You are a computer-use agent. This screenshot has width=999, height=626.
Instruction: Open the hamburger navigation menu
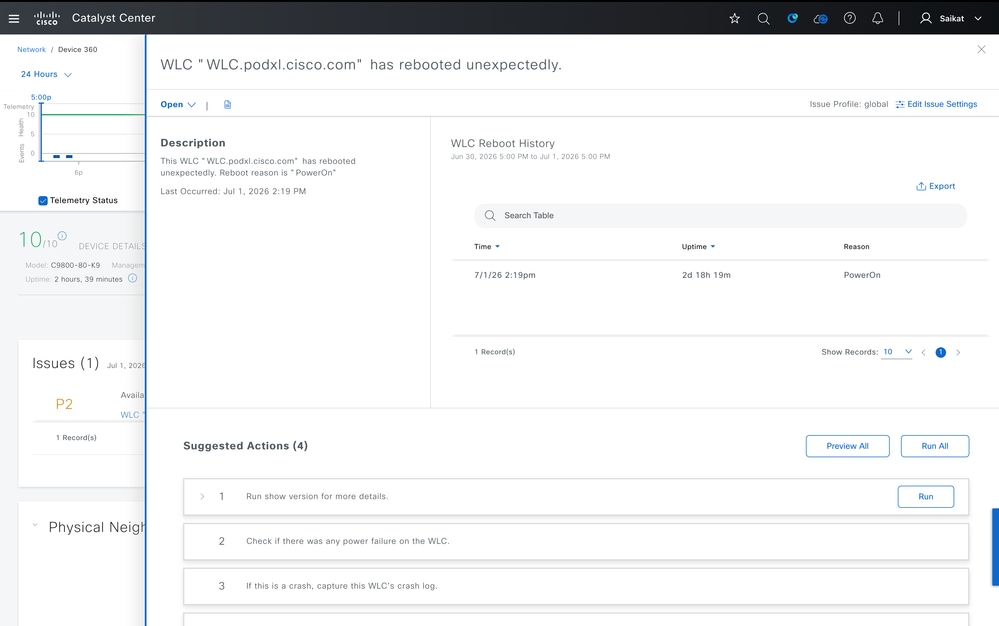point(13,18)
